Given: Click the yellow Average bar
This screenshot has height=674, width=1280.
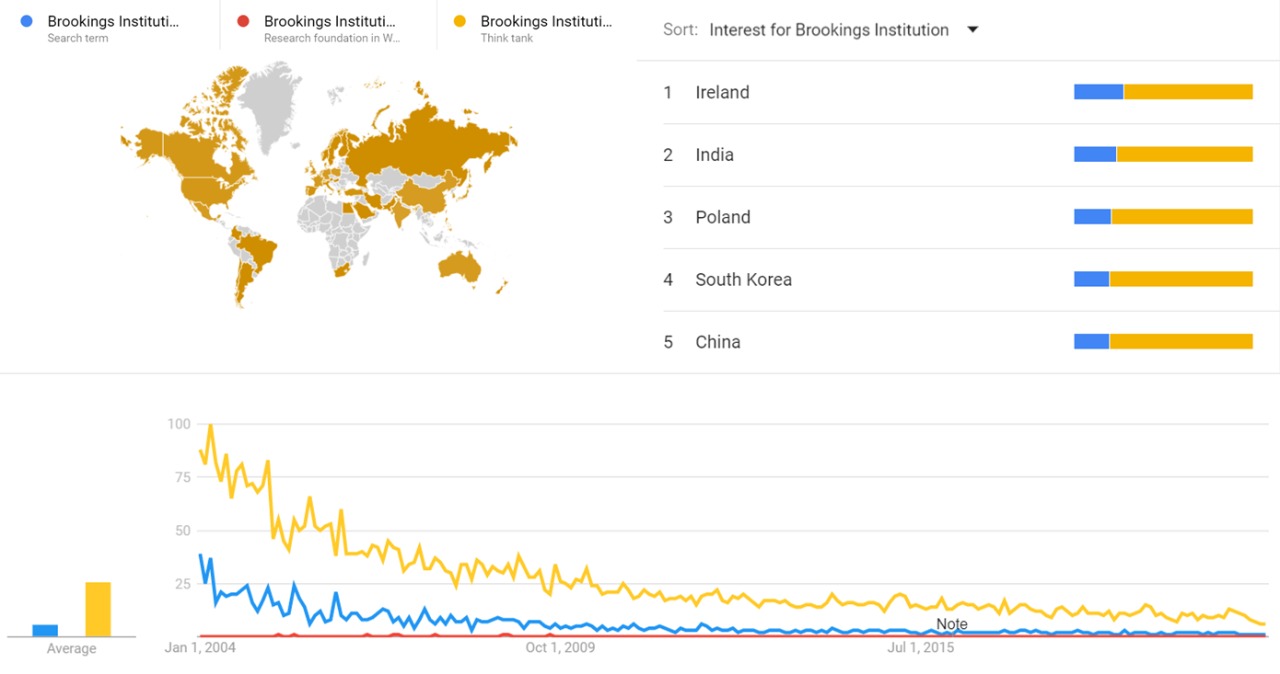Looking at the screenshot, I should pyautogui.click(x=98, y=609).
